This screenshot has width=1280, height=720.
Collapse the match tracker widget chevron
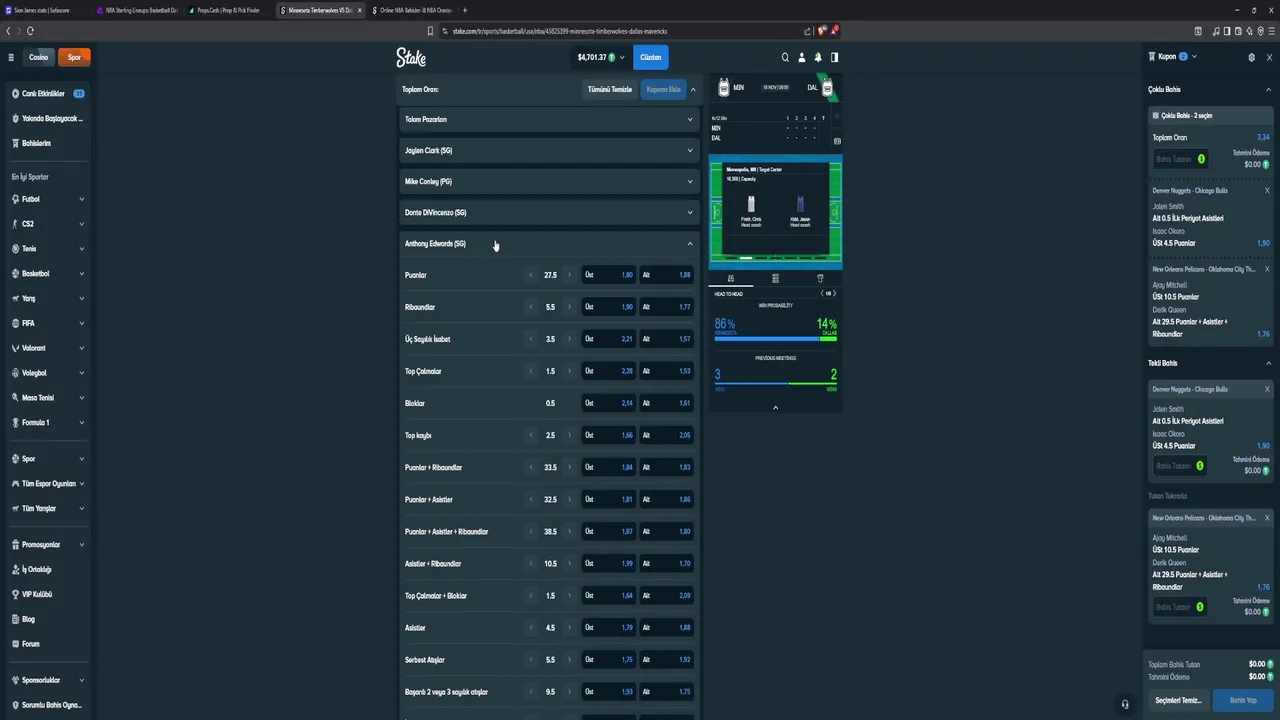coord(775,407)
